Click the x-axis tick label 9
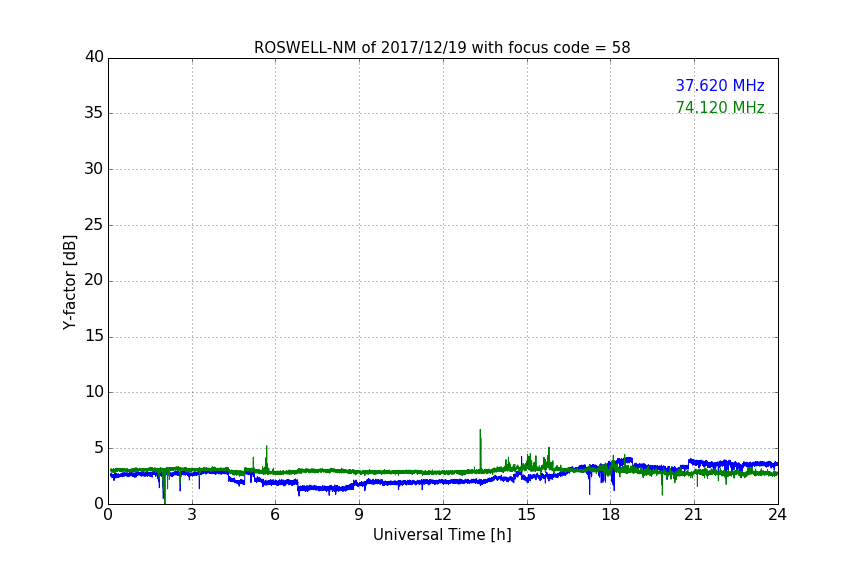This screenshot has width=864, height=576. coord(359,515)
